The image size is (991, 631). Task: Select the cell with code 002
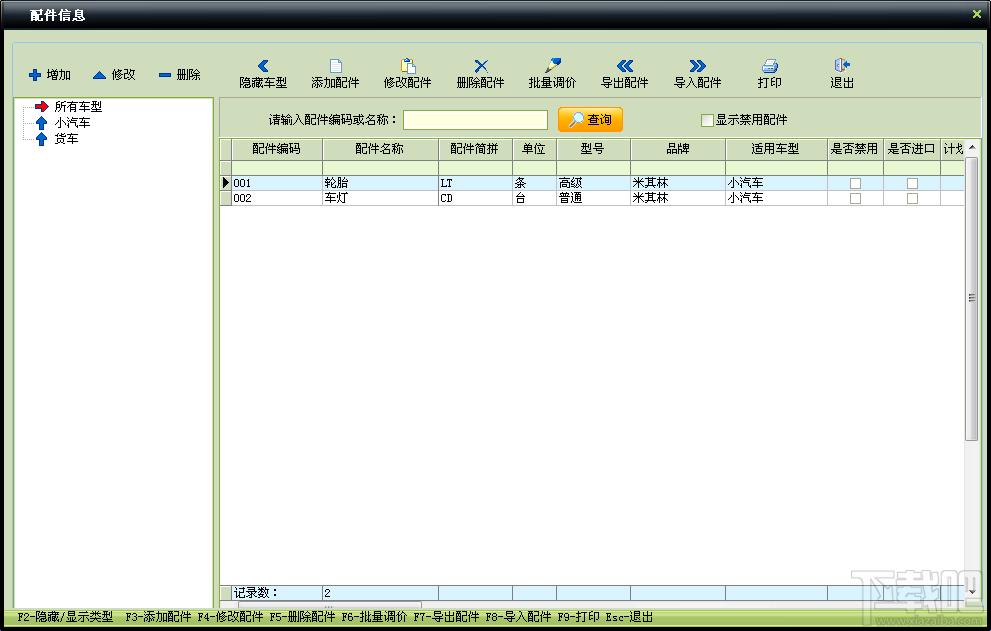[277, 199]
